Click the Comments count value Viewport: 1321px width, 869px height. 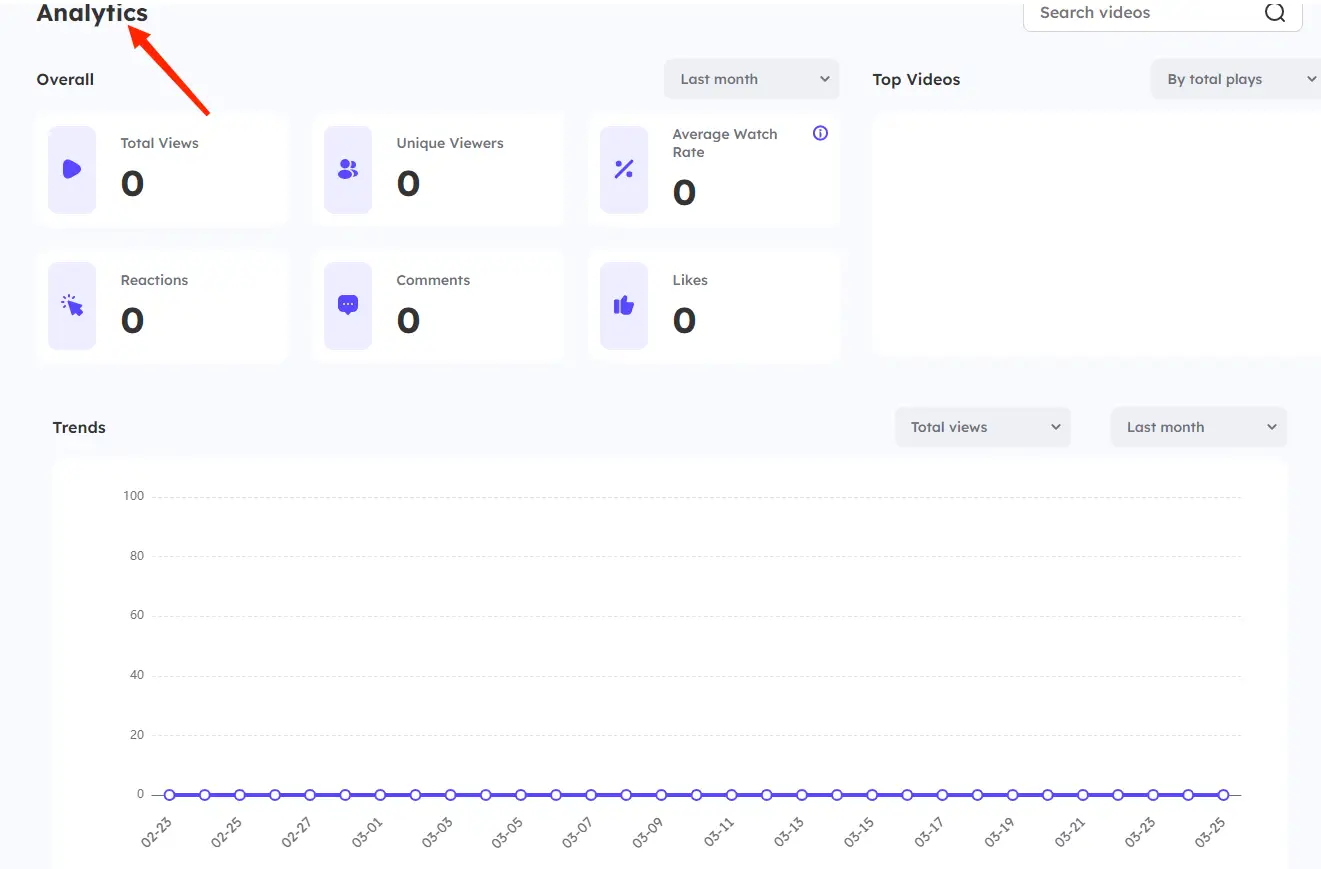(x=408, y=321)
